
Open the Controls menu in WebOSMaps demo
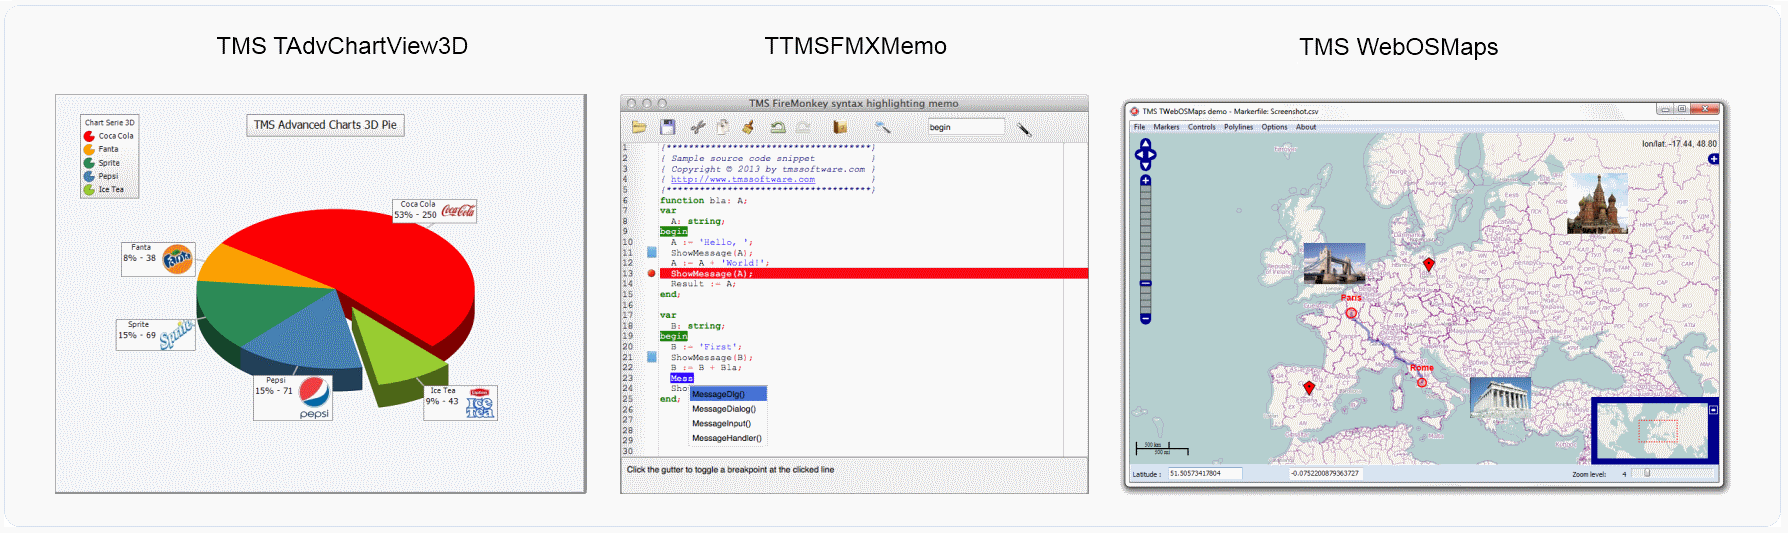[x=1202, y=127]
